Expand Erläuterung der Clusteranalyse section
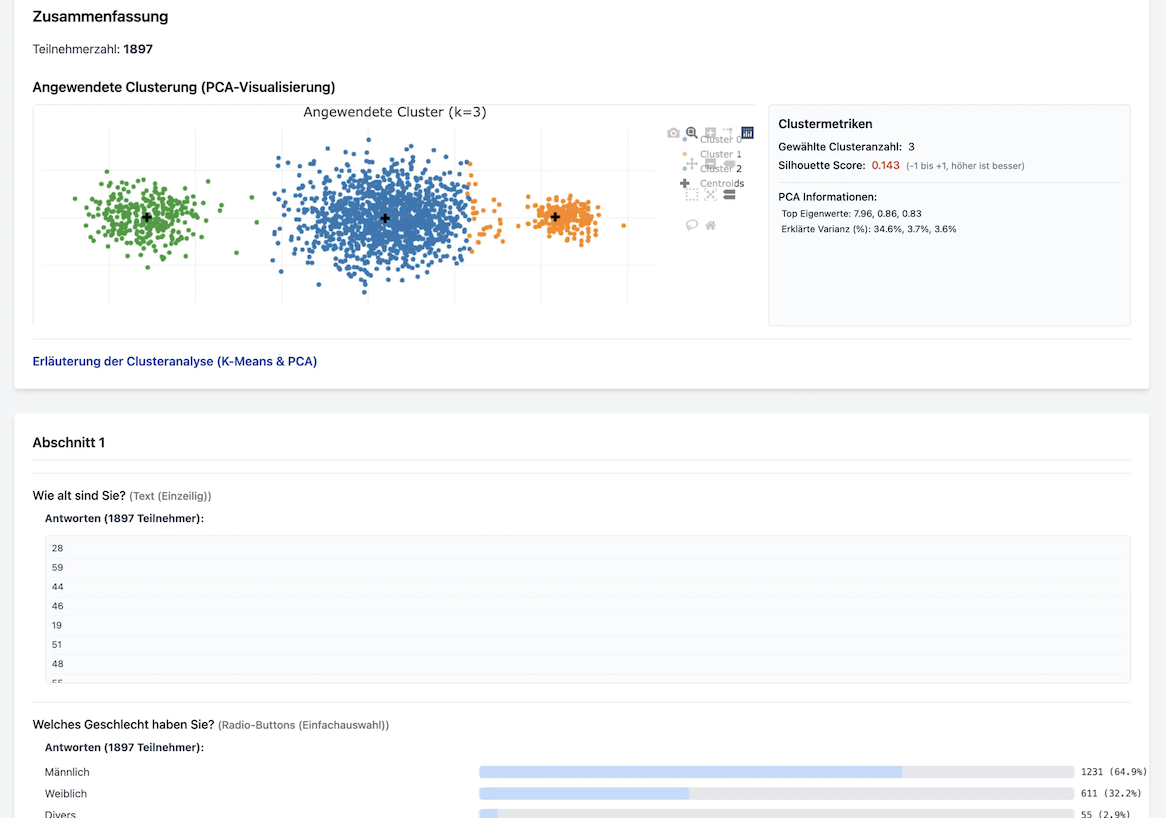The width and height of the screenshot is (1166, 818). (175, 362)
